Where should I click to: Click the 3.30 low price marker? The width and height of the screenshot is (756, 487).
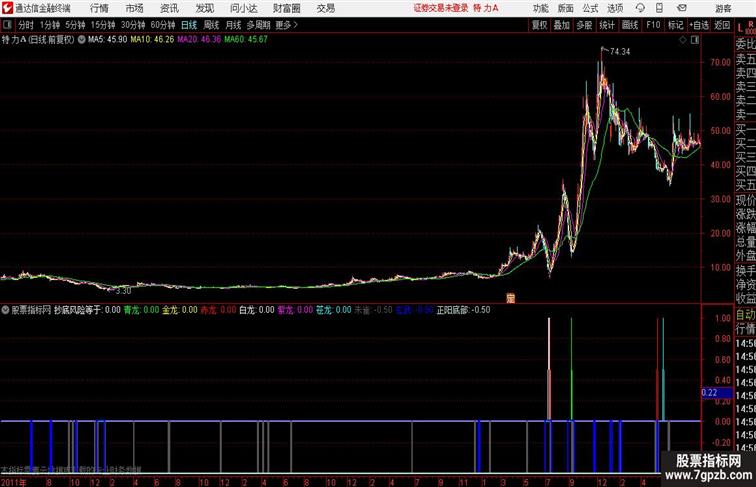tap(123, 291)
